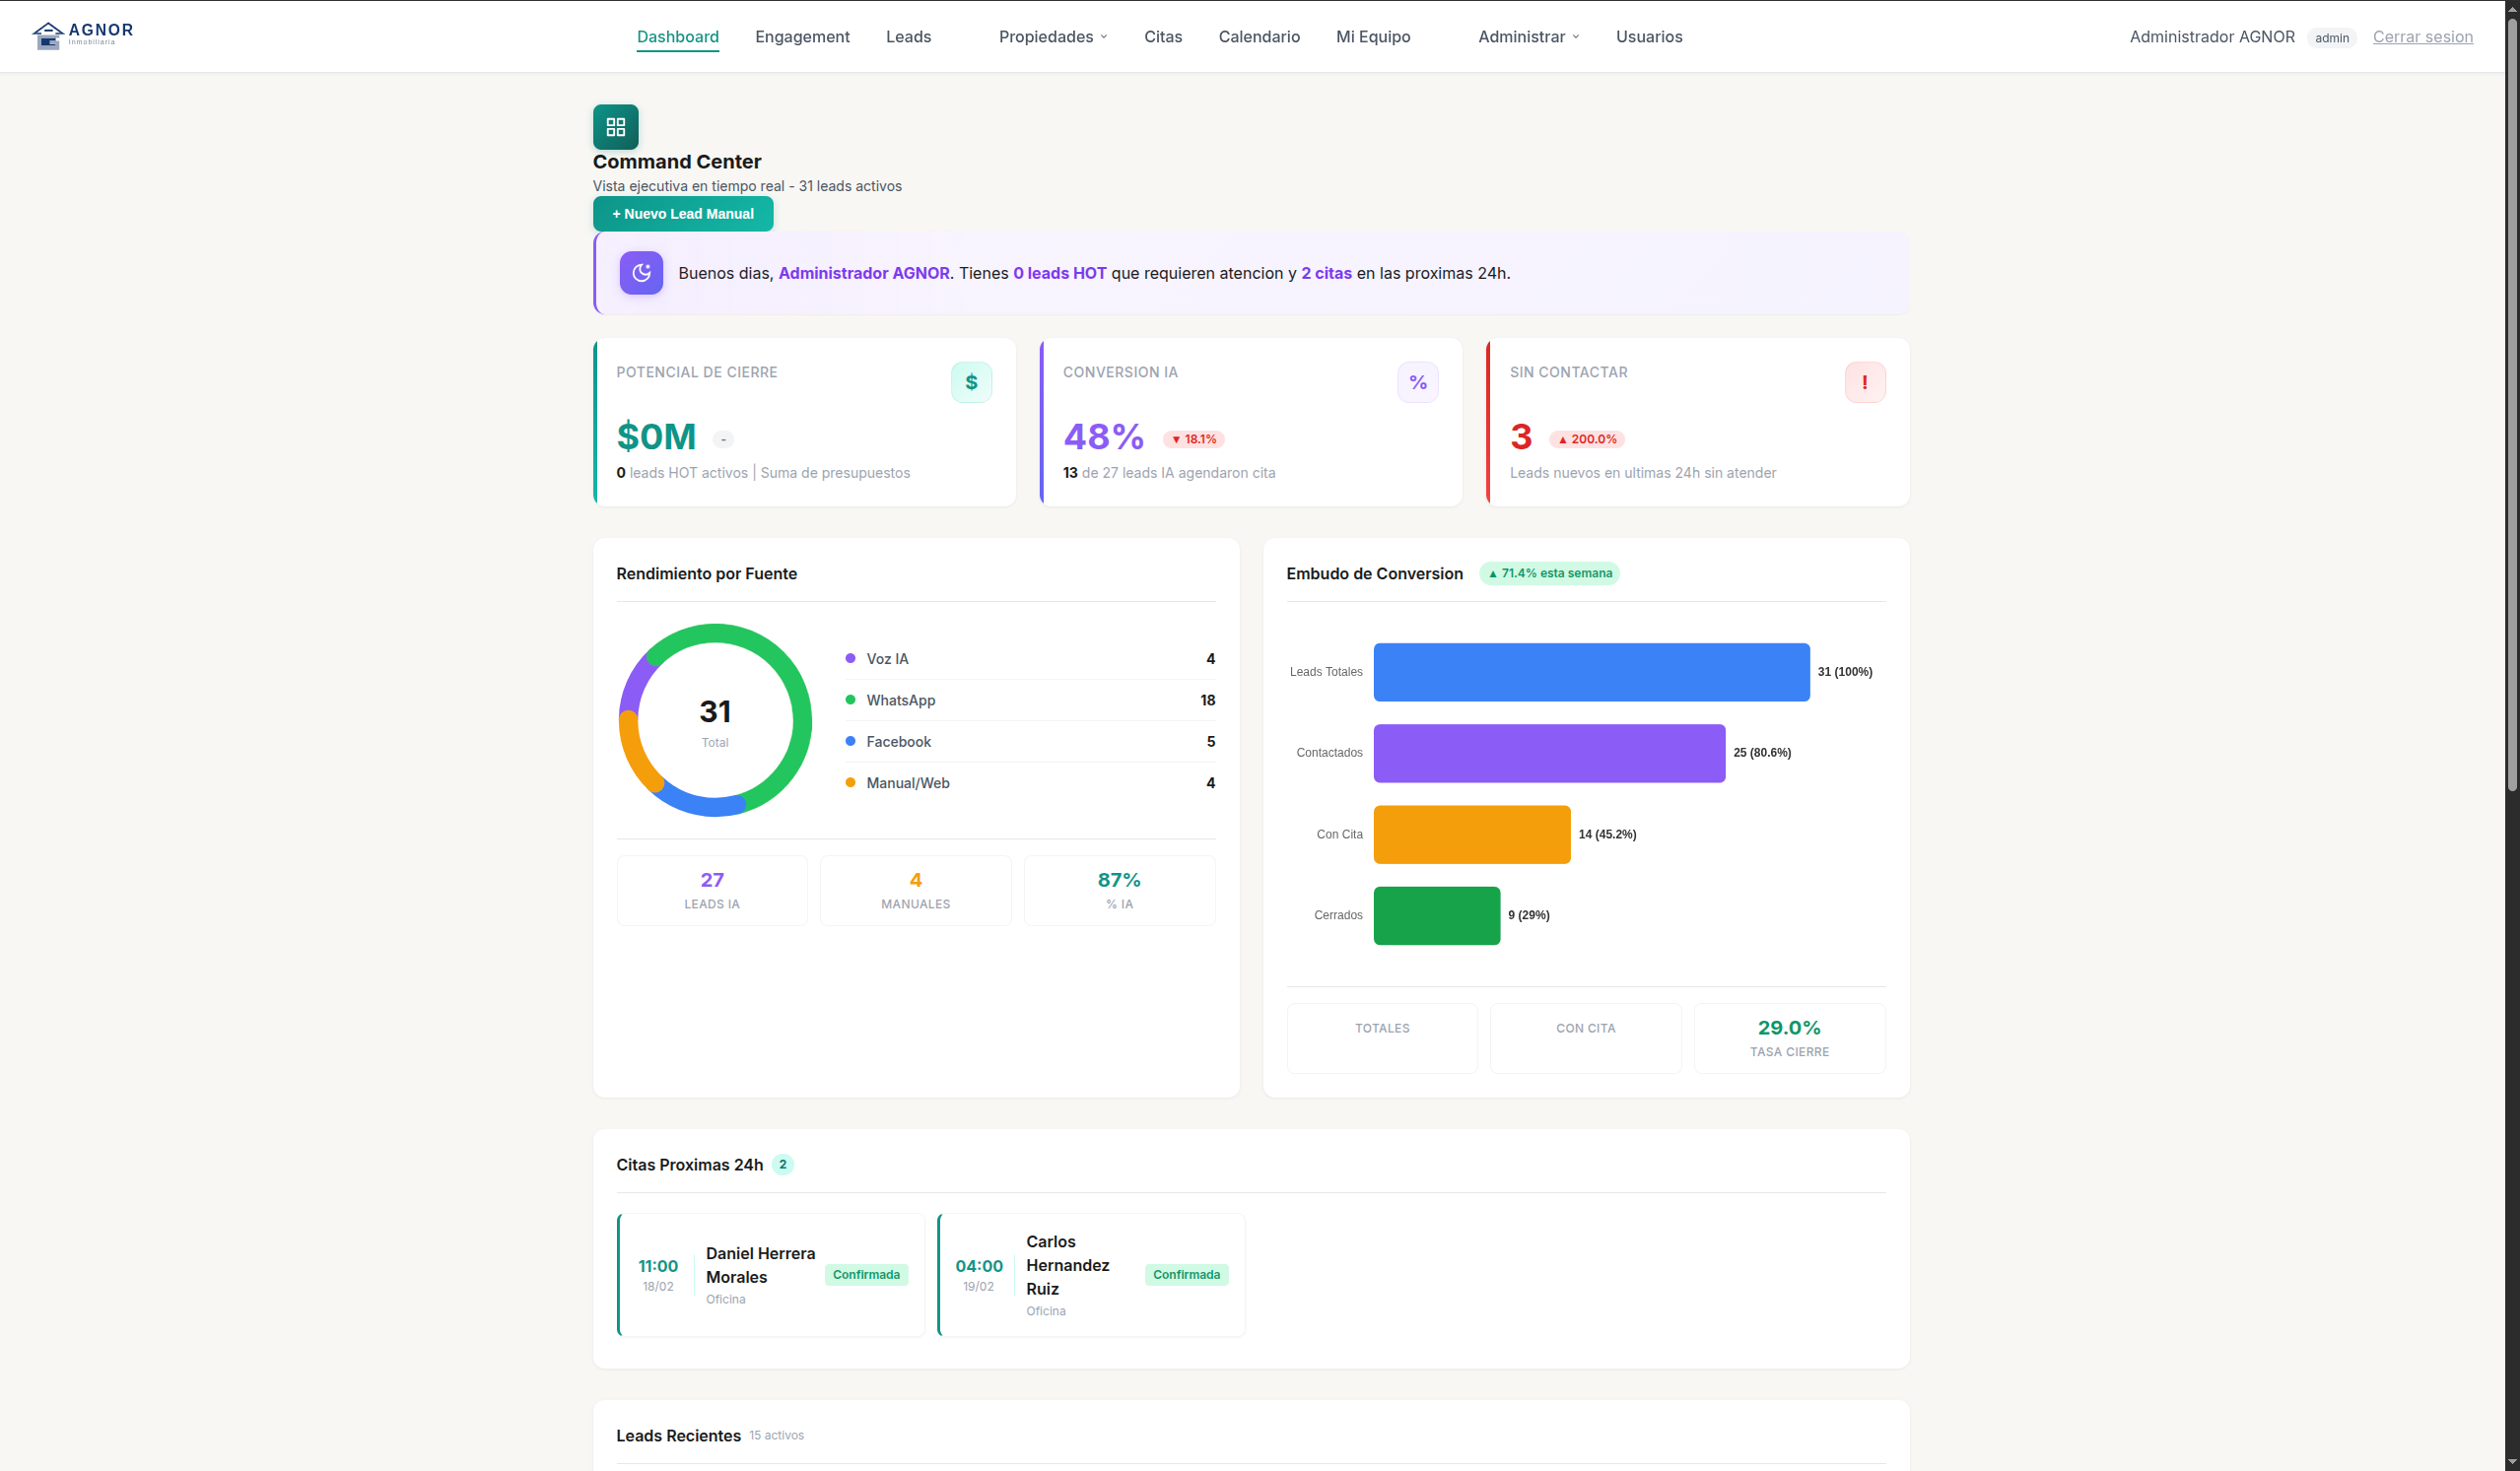The image size is (2520, 1471).
Task: Click the 2 citas link in greeting
Action: point(1326,273)
